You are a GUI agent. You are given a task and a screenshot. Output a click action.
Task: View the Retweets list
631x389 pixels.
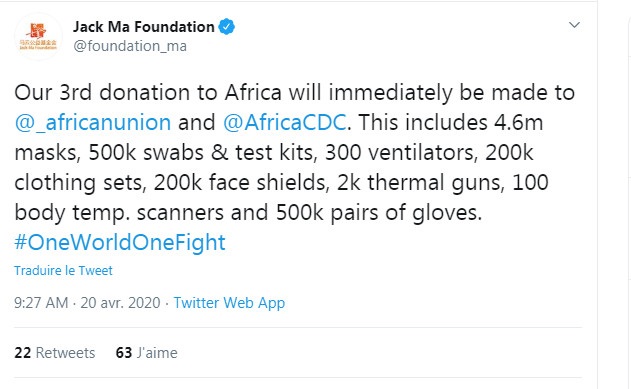[55, 353]
